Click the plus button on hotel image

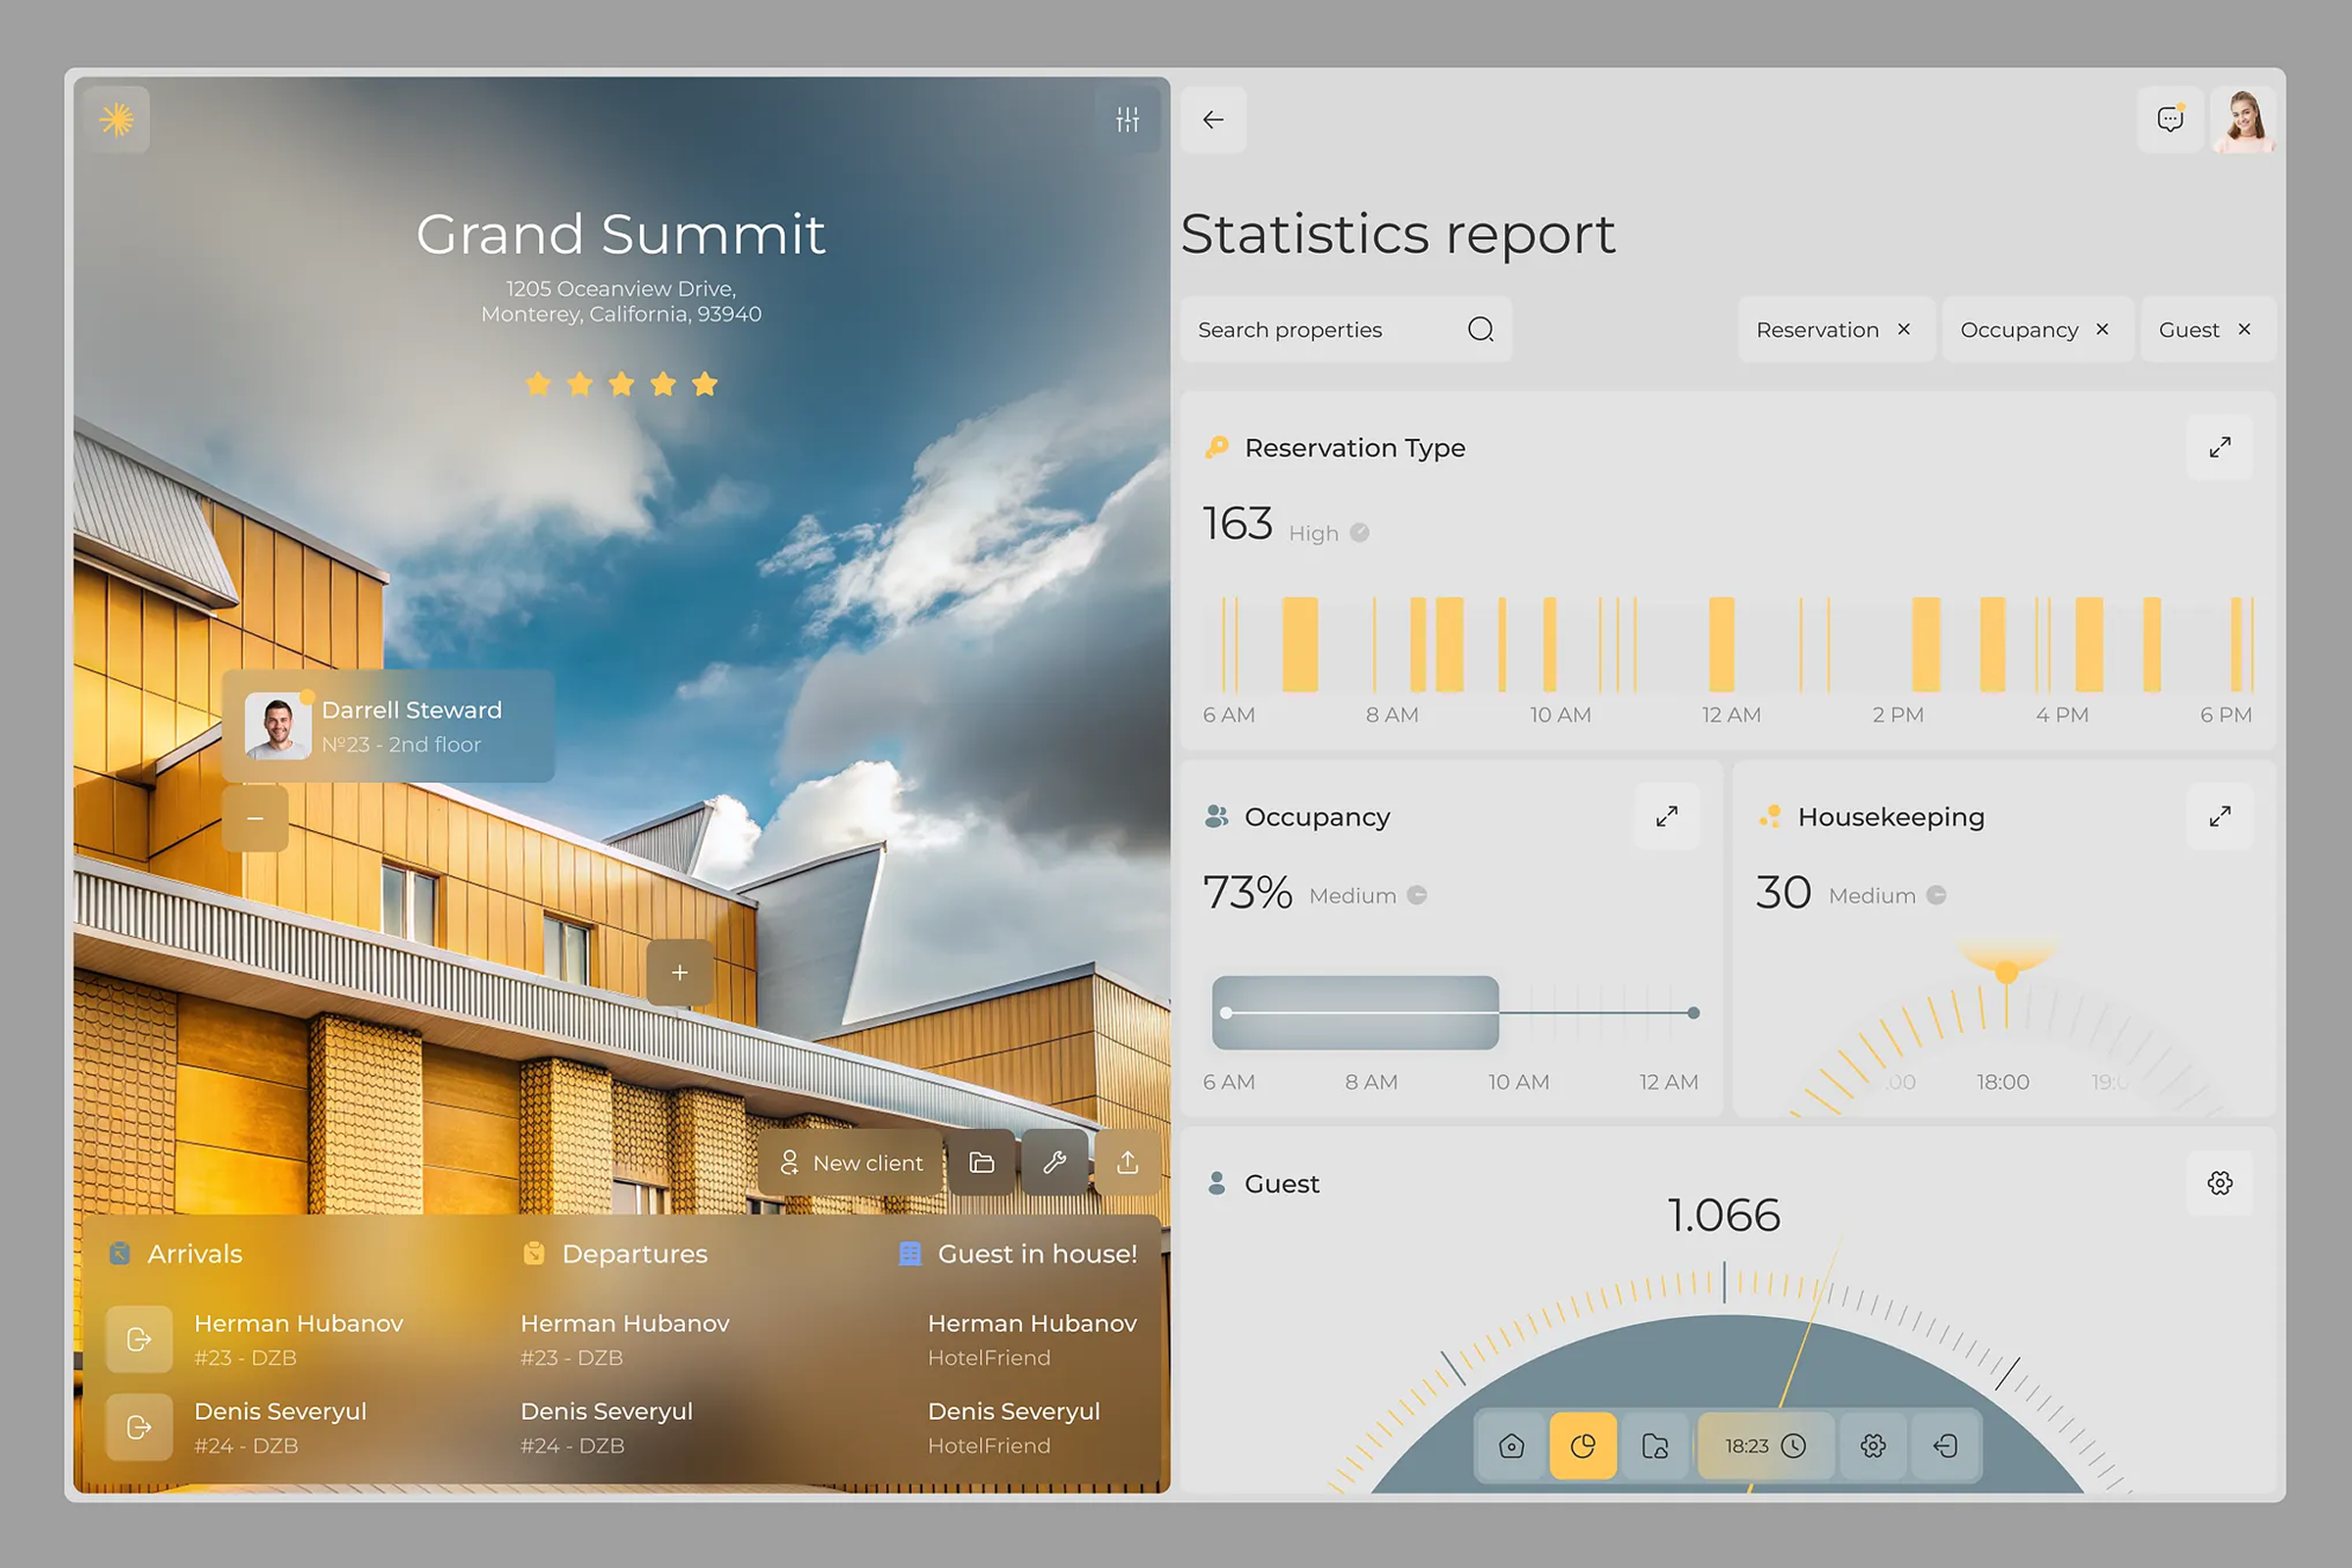pos(679,972)
